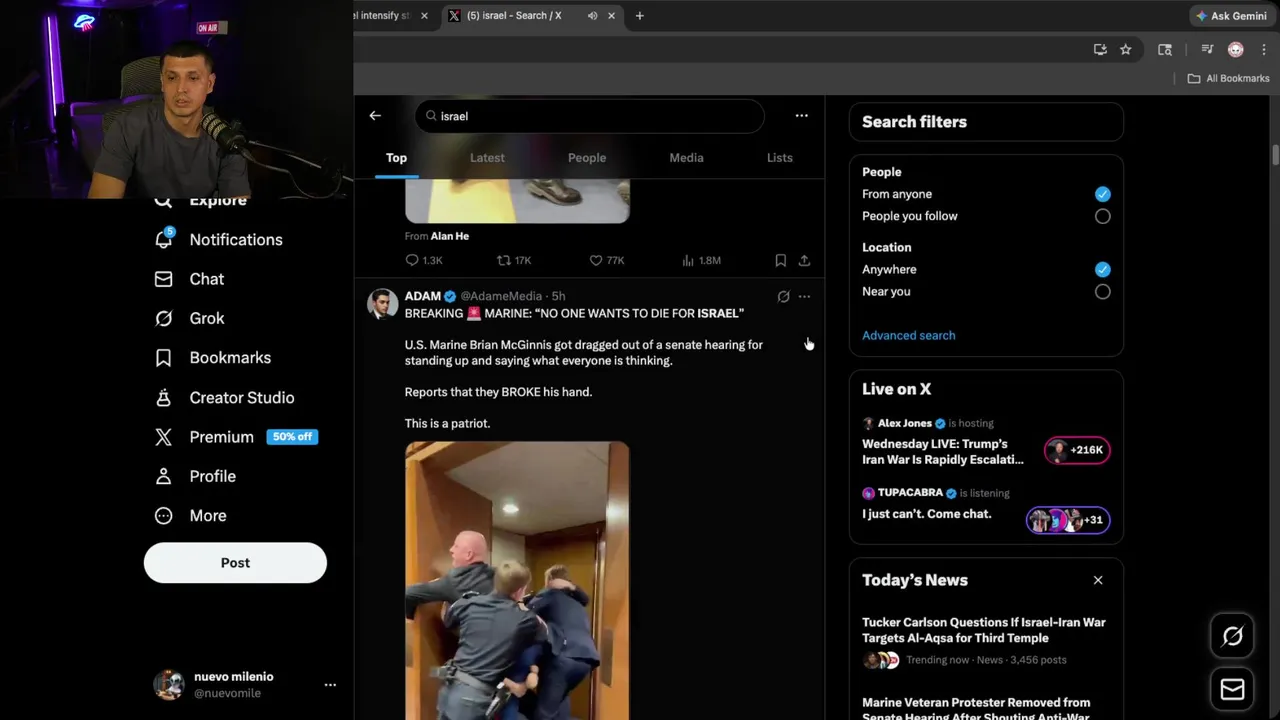Click the Ask Gemini button in Chrome

[x=1231, y=16]
